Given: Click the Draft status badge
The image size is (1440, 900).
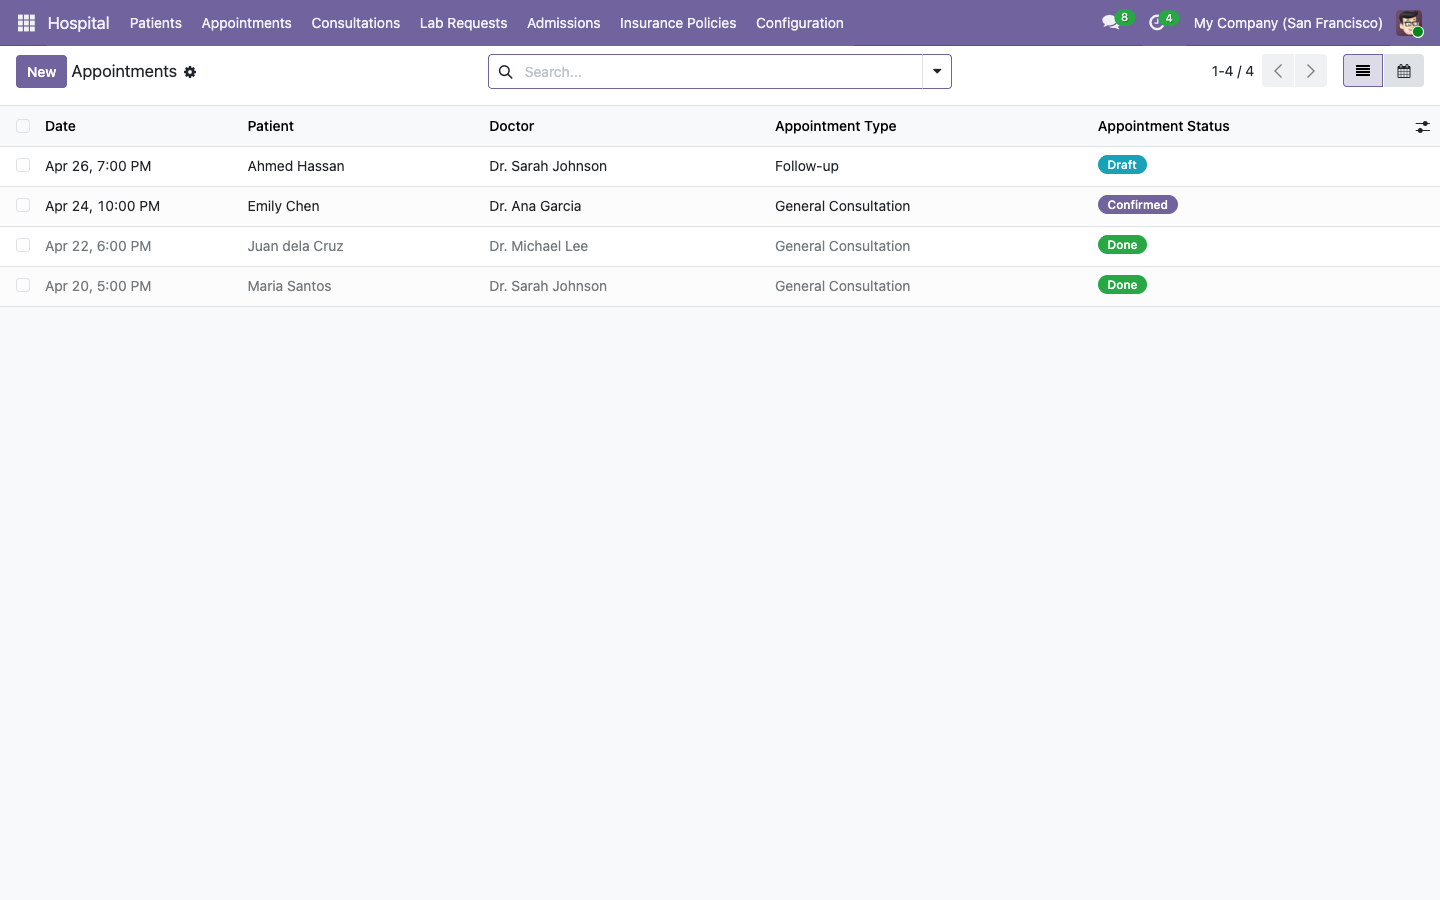Looking at the screenshot, I should coord(1122,165).
